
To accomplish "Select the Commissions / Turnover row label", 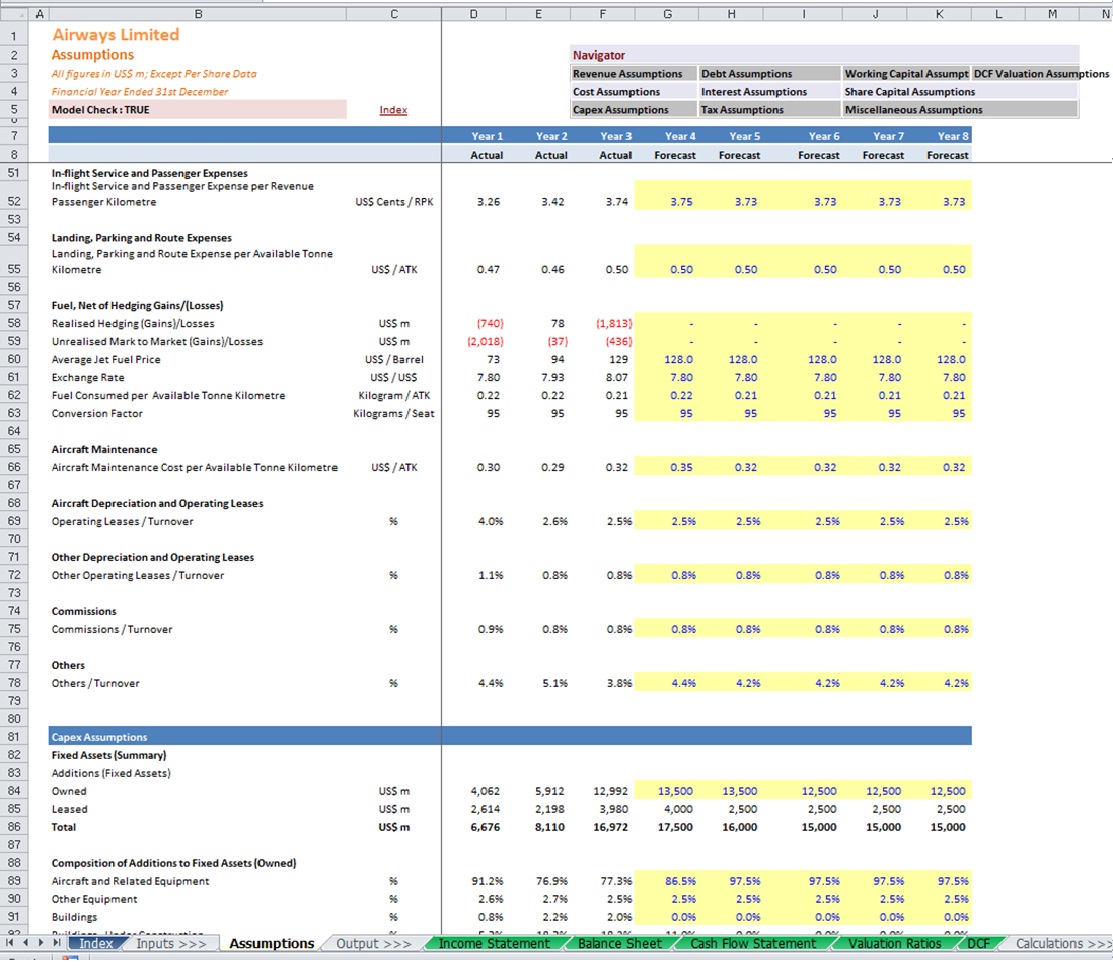I will 112,629.
